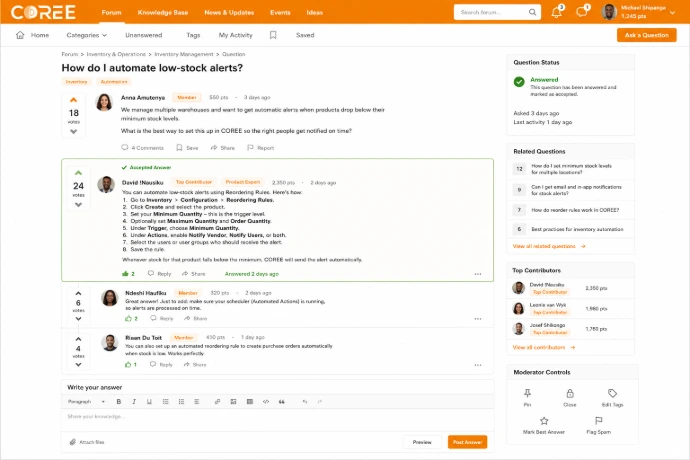Viewport: 690px width, 460px height.
Task: Click the Automation tag
Action: pyautogui.click(x=114, y=82)
